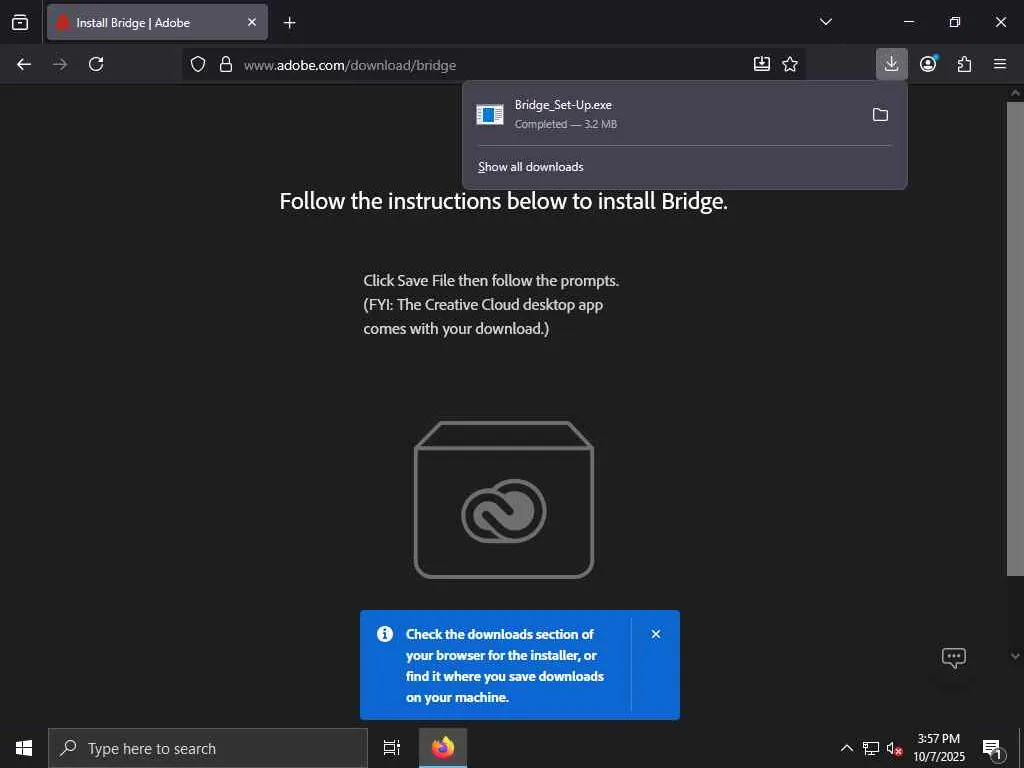Click the Completed — 3.2 MB status text
The image size is (1024, 768).
[566, 124]
